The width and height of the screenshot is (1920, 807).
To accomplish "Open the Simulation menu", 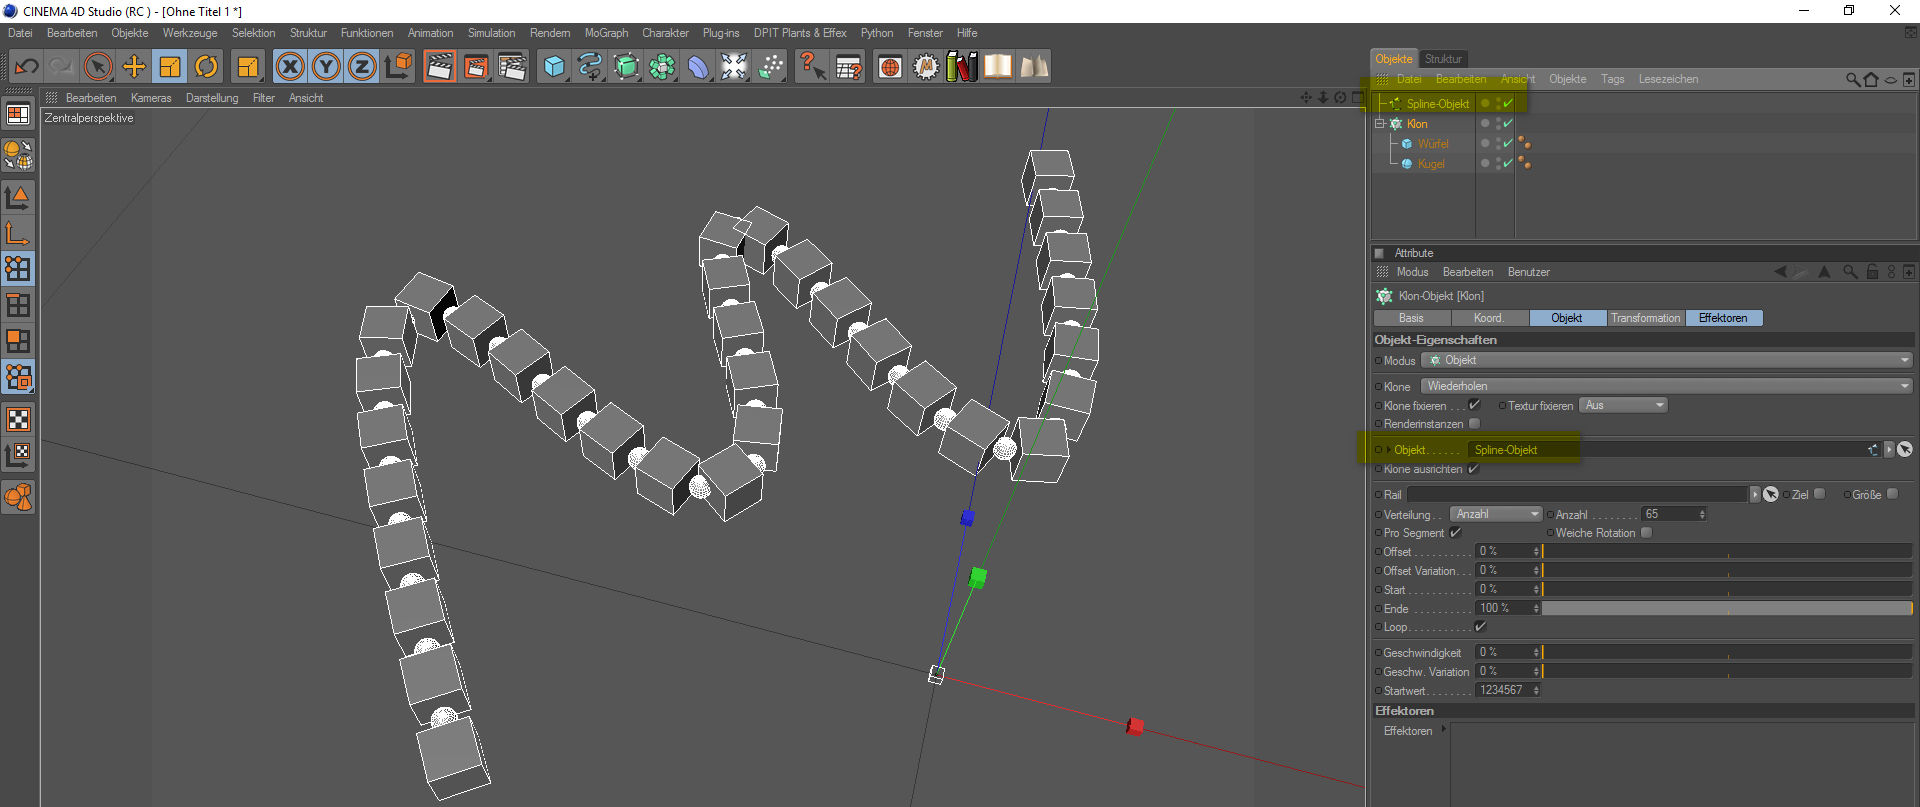I will [x=491, y=33].
